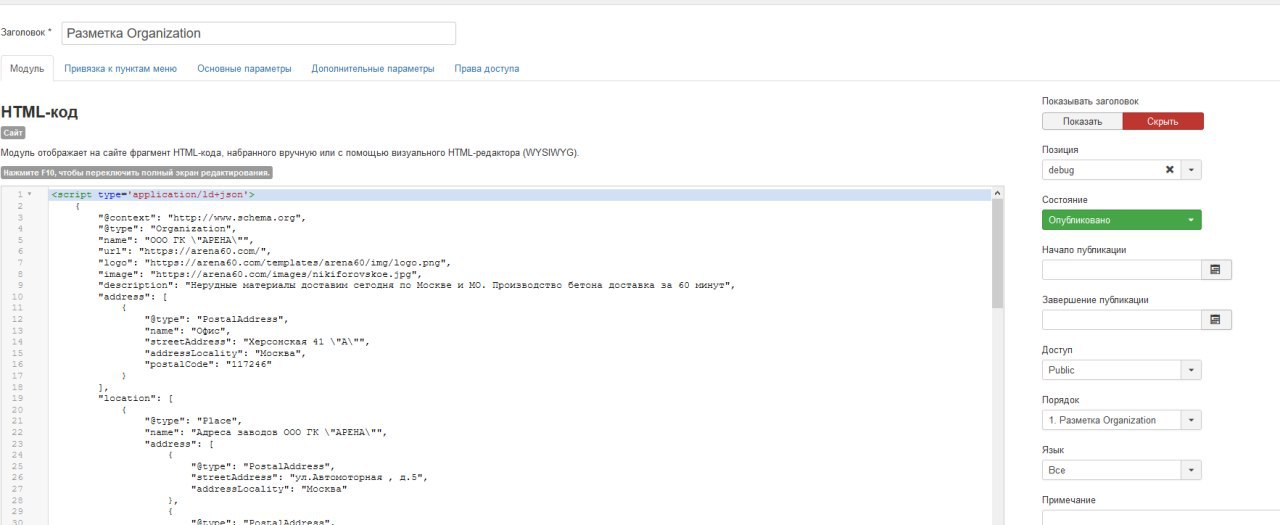This screenshot has height=525, width=1280.
Task: Click the script tag on line 1
Action: (152, 194)
